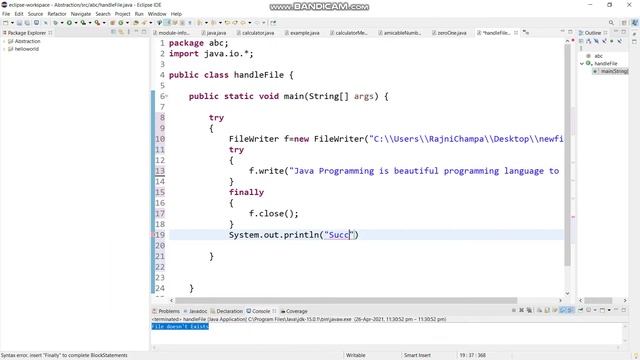Click the Search toolbar icon with flashlight
640x360 pixels.
point(144,23)
